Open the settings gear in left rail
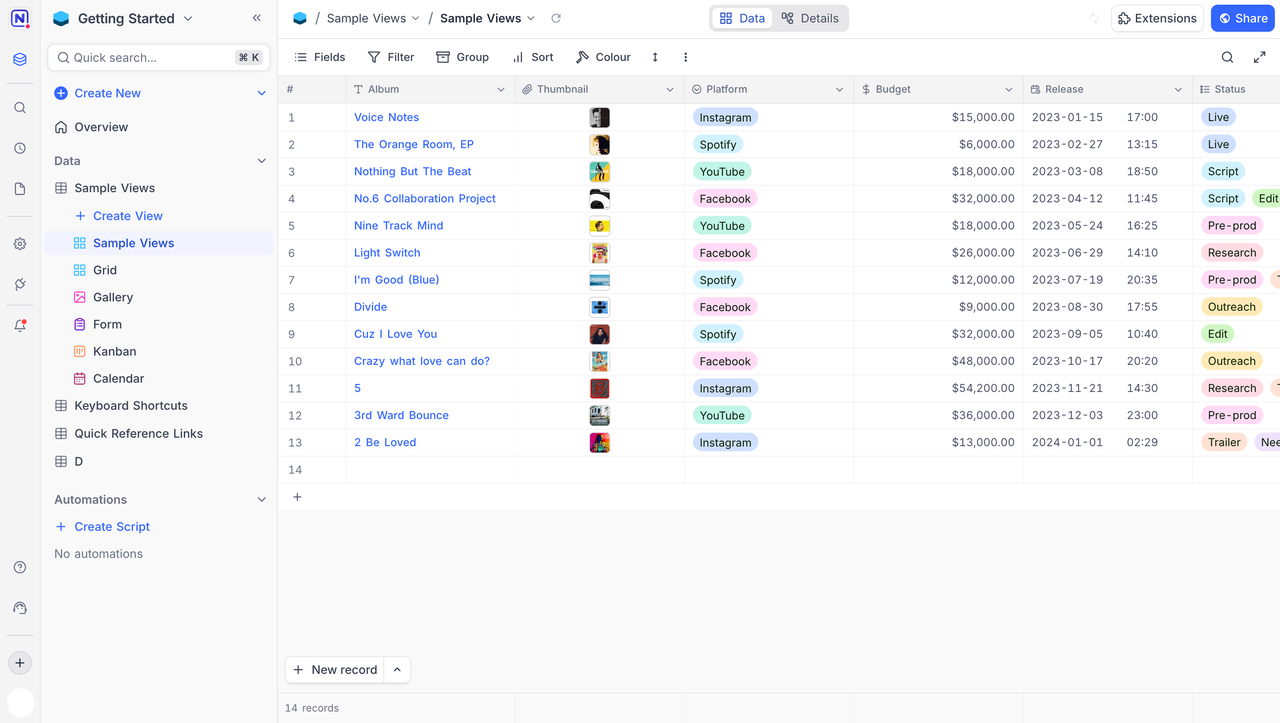 pyautogui.click(x=20, y=244)
